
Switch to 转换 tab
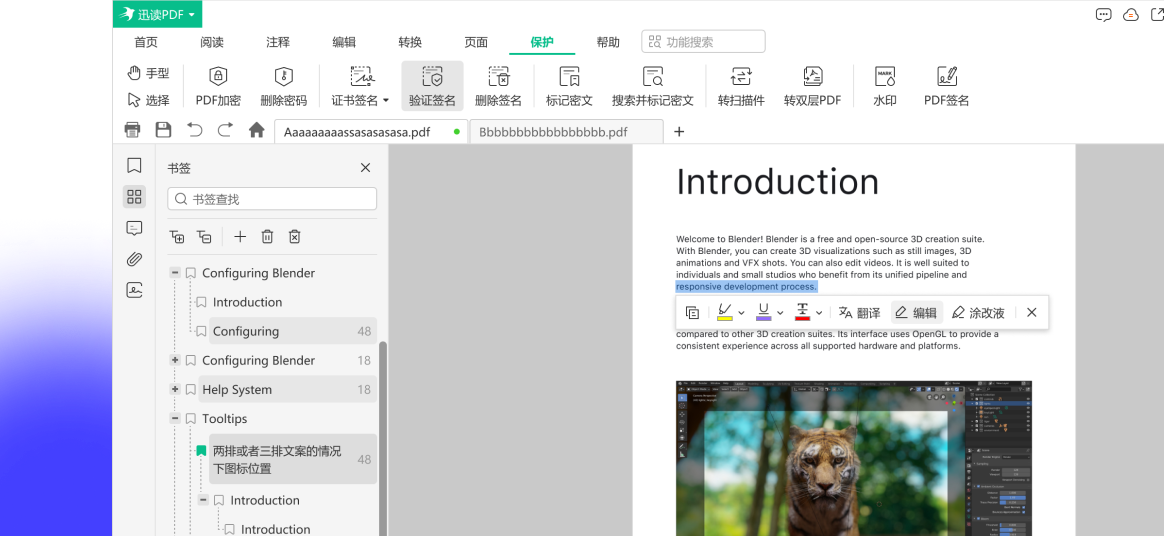pyautogui.click(x=410, y=42)
